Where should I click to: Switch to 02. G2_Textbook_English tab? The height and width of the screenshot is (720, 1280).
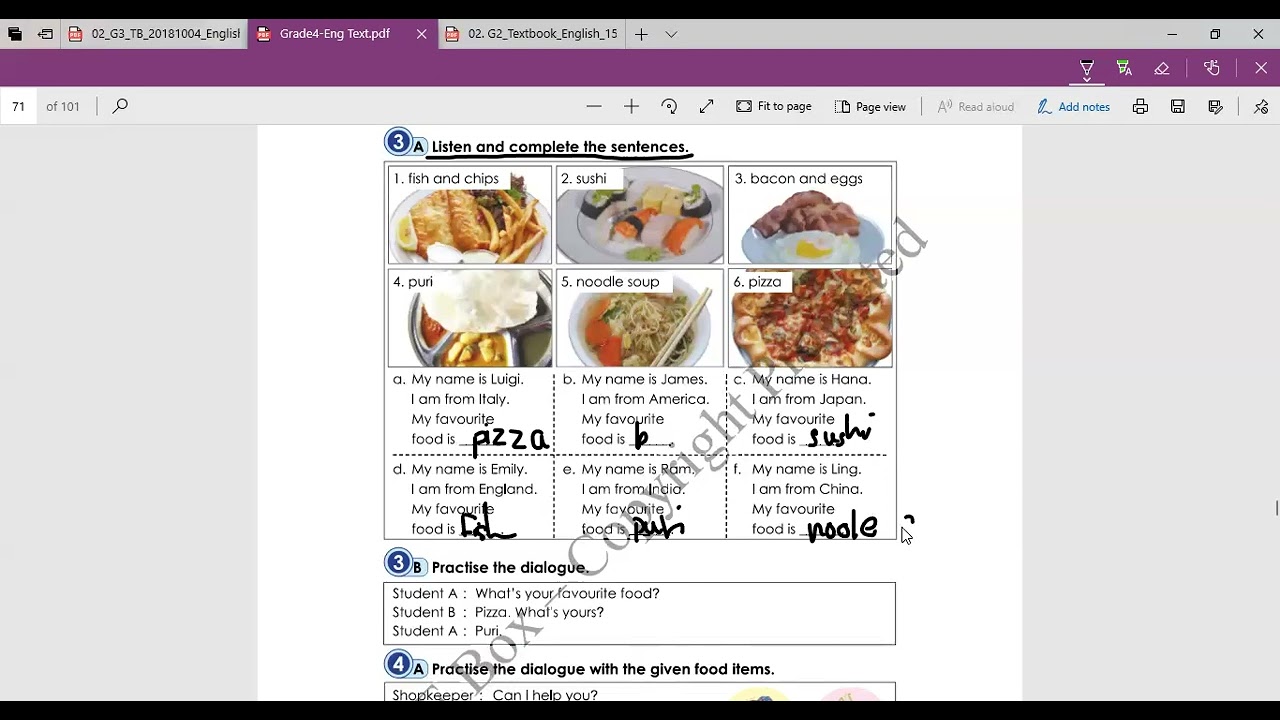pyautogui.click(x=531, y=34)
